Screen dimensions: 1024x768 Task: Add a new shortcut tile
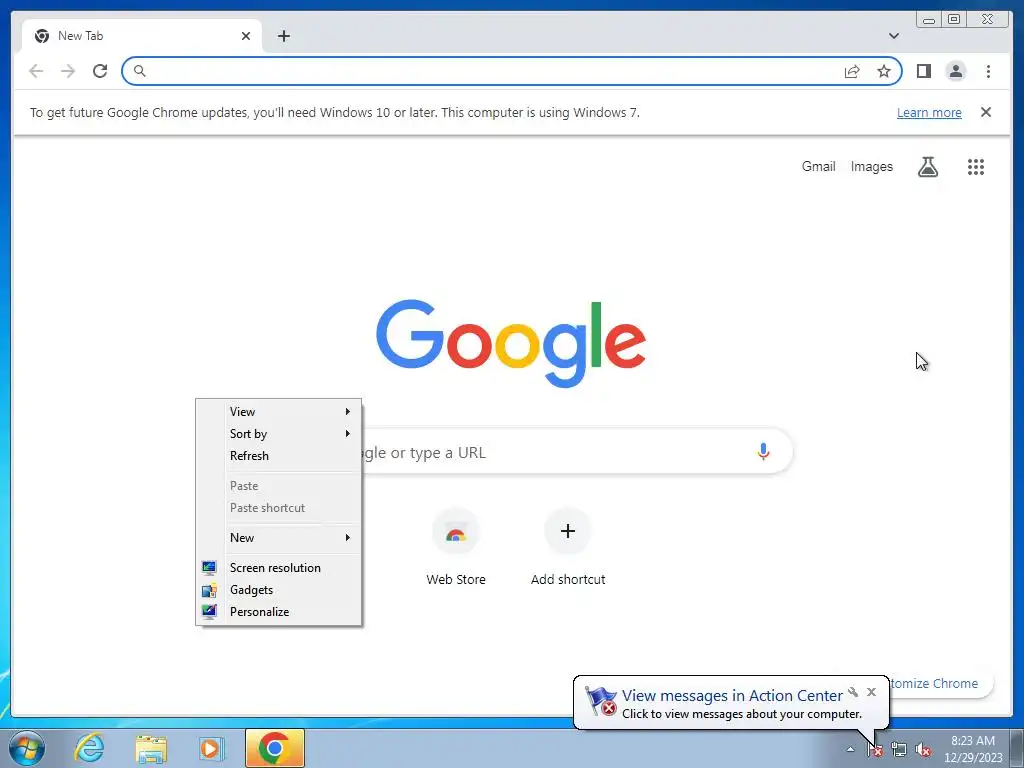click(x=568, y=547)
